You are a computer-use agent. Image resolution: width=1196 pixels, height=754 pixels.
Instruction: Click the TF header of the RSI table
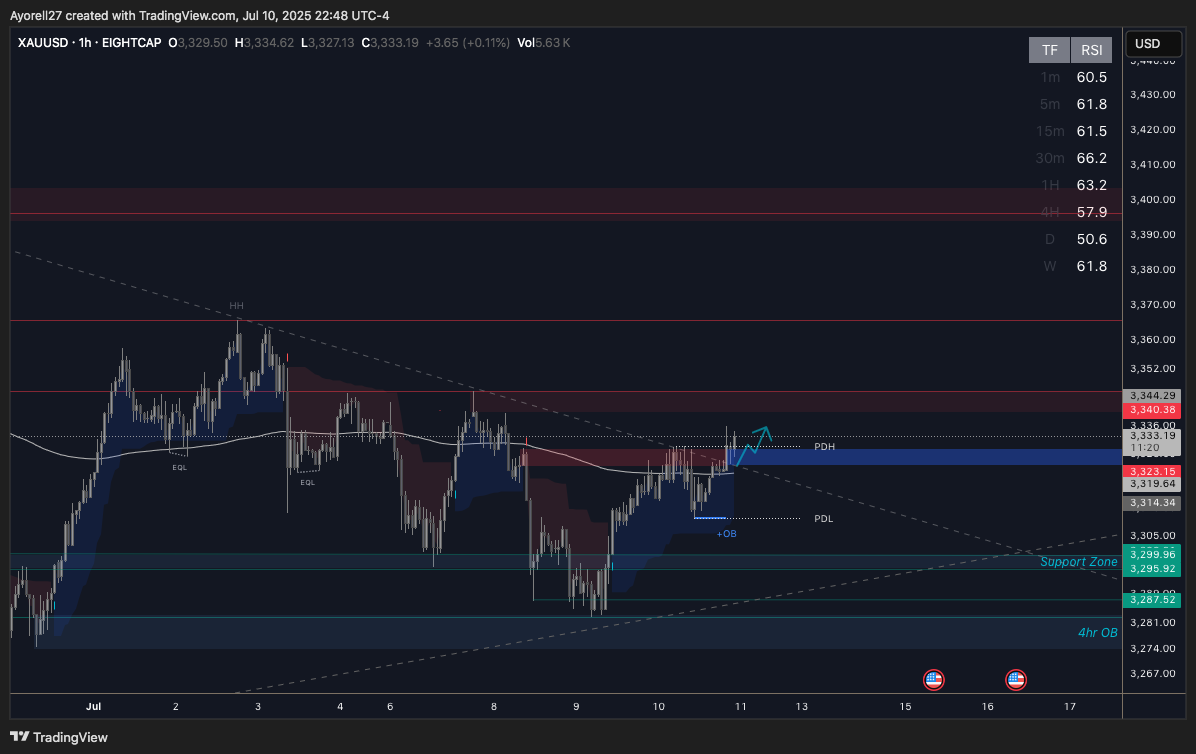click(1050, 50)
